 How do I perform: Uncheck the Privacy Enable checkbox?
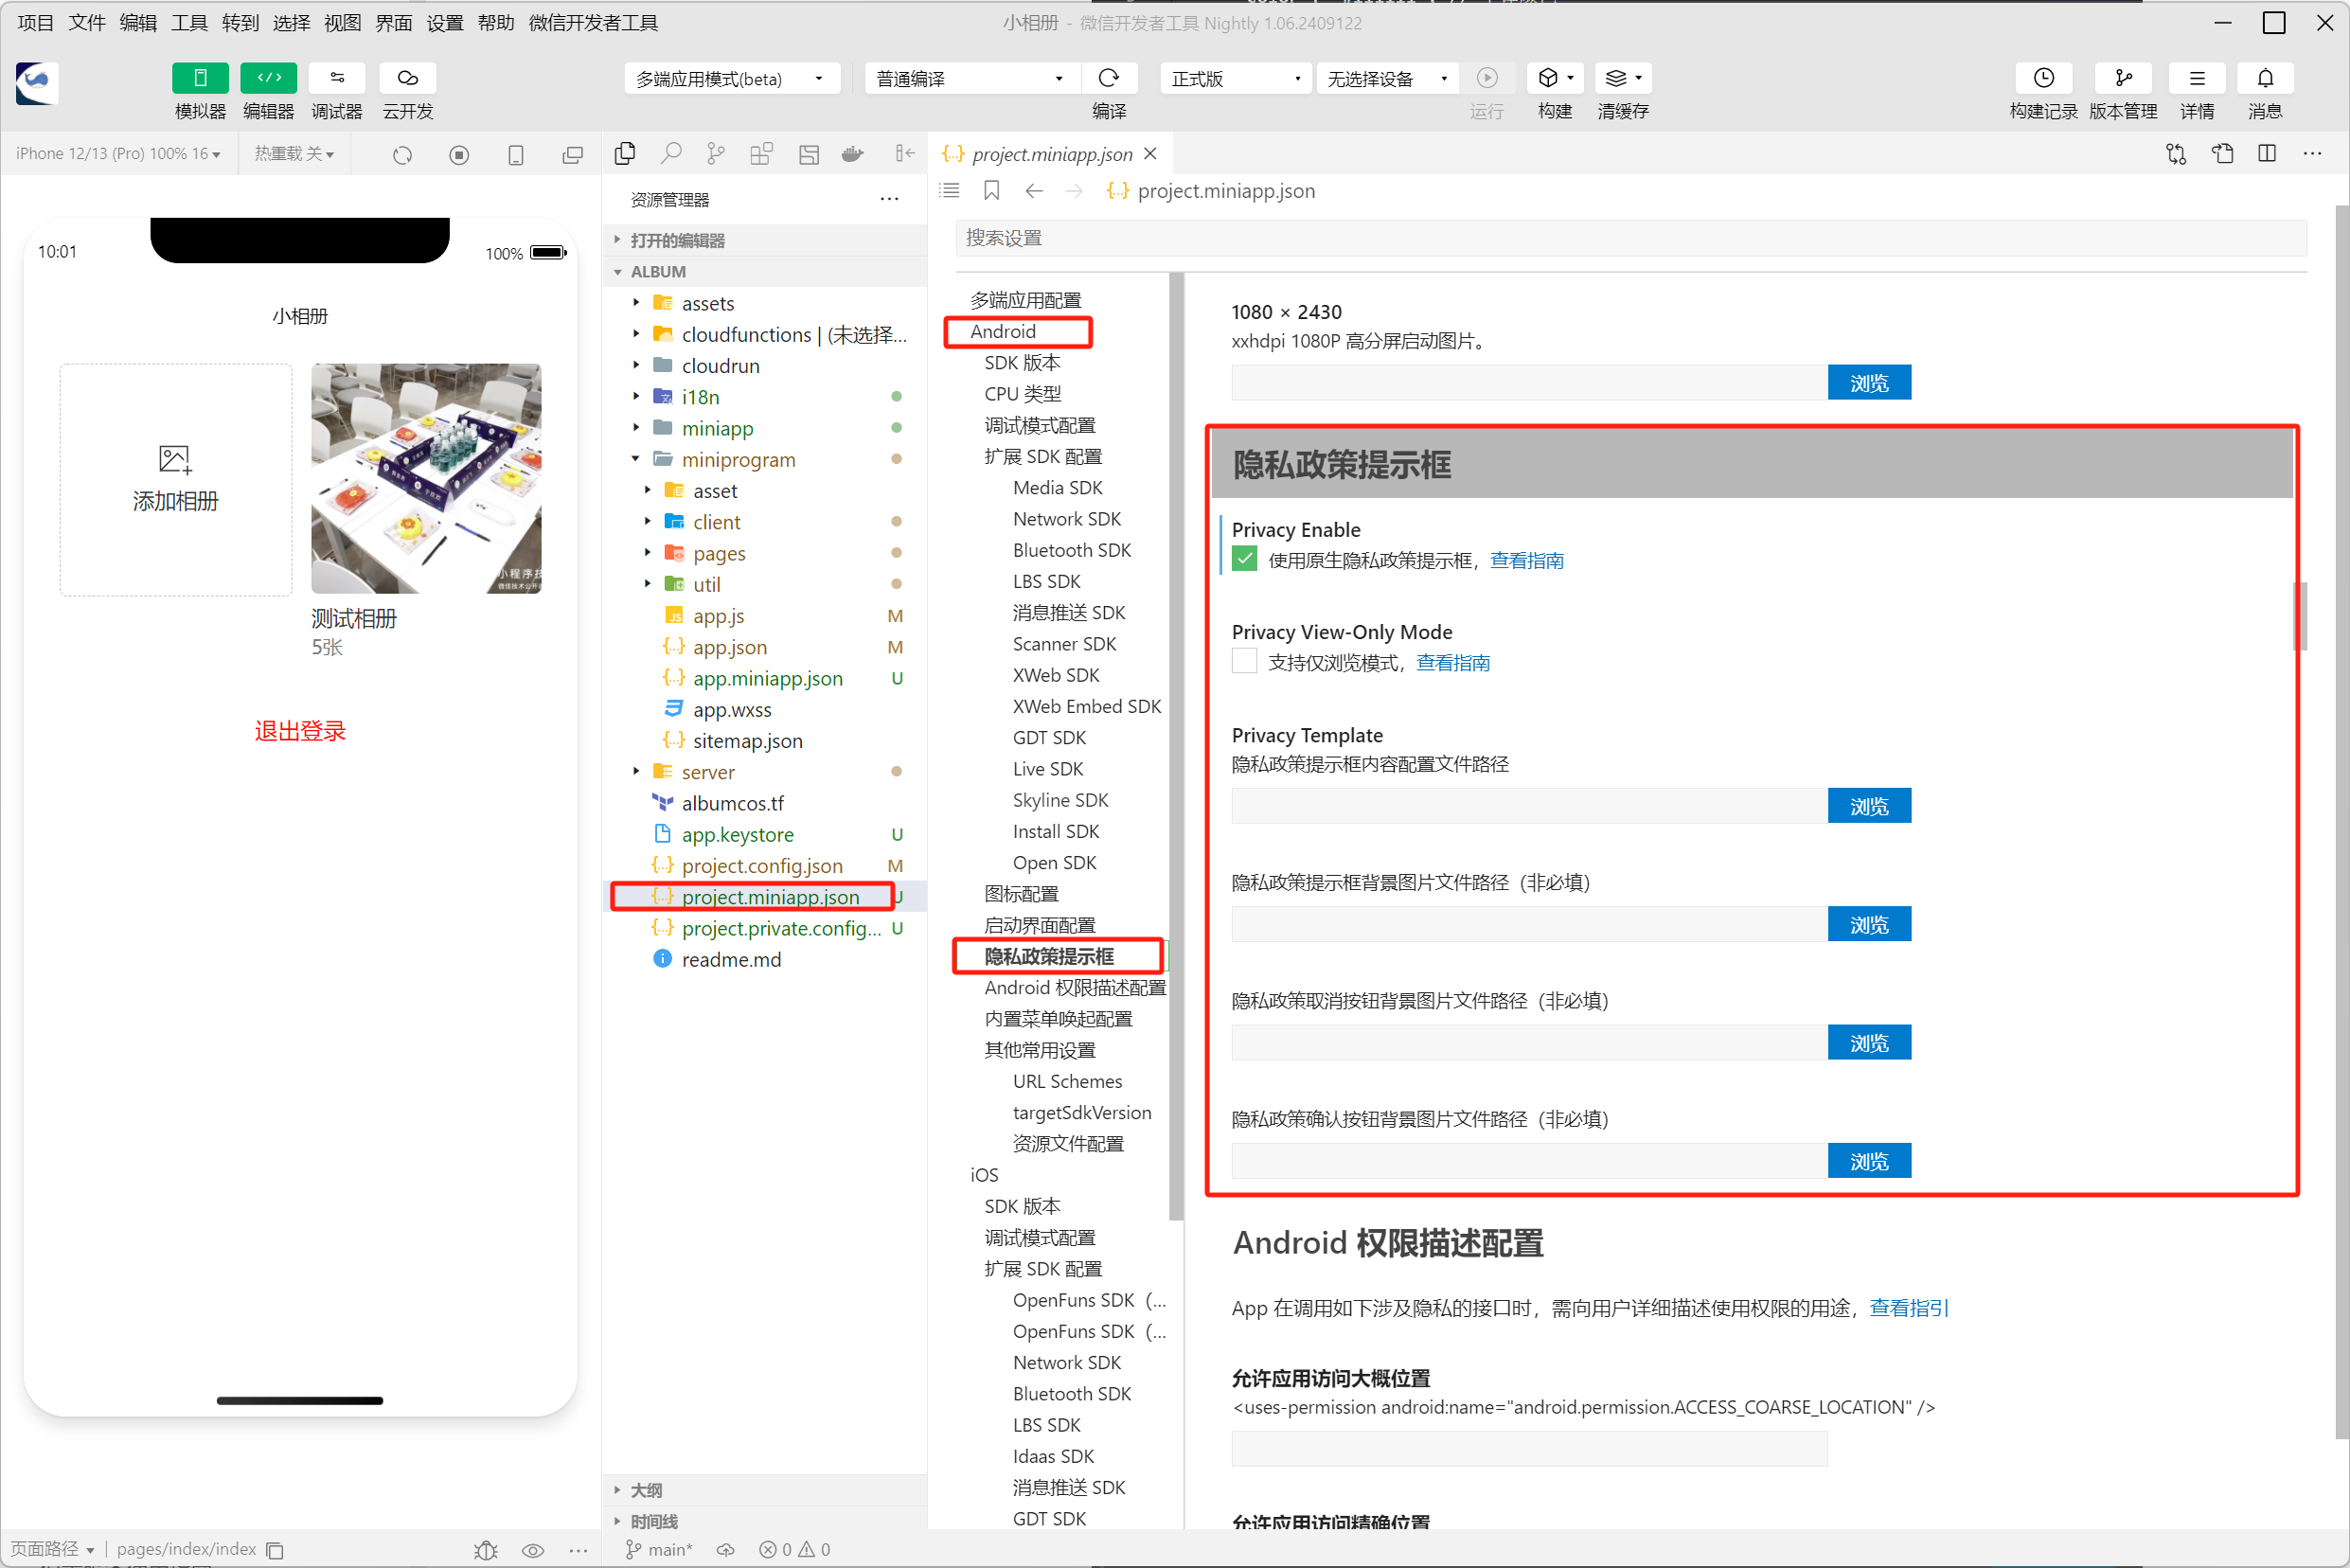point(1244,559)
